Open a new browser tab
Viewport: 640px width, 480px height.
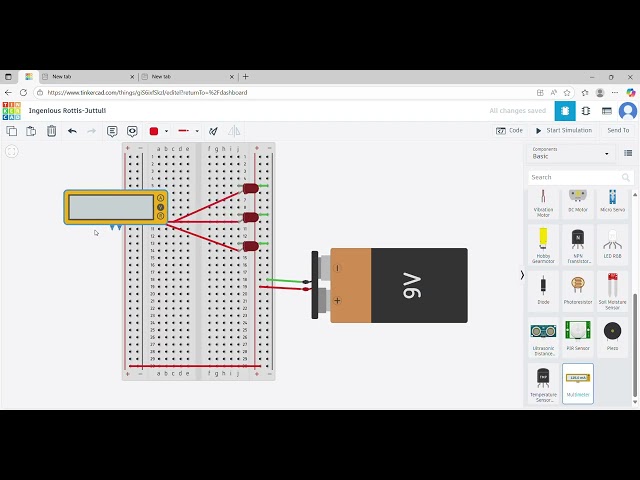click(245, 77)
